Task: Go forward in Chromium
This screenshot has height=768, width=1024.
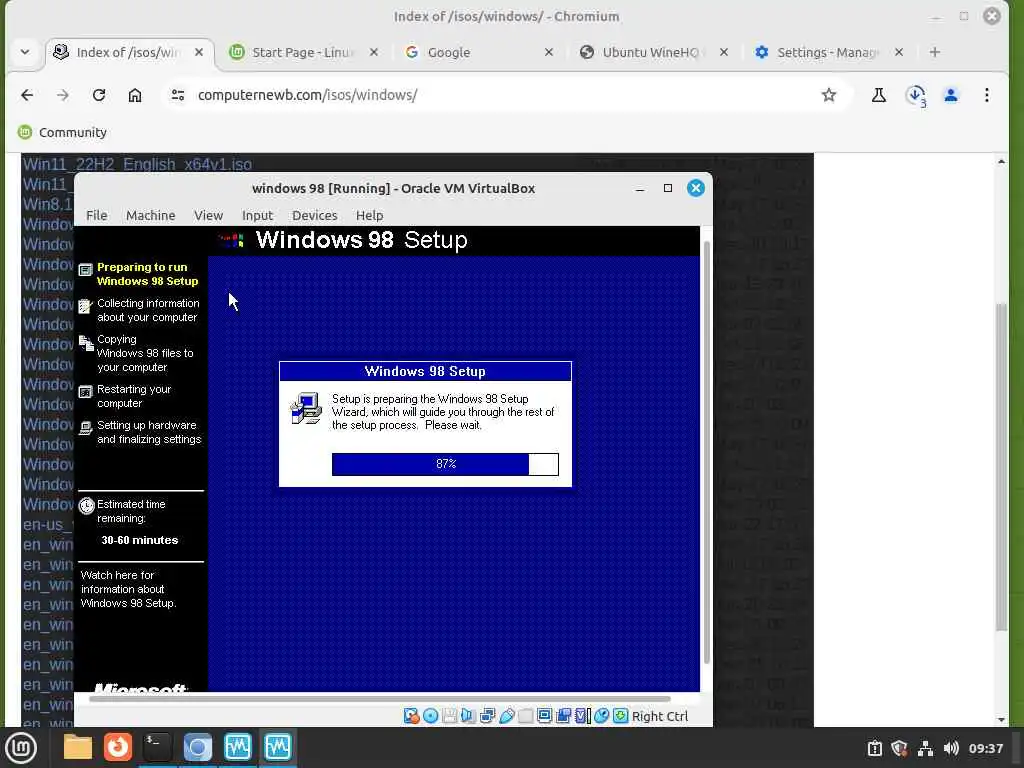Action: pos(63,95)
